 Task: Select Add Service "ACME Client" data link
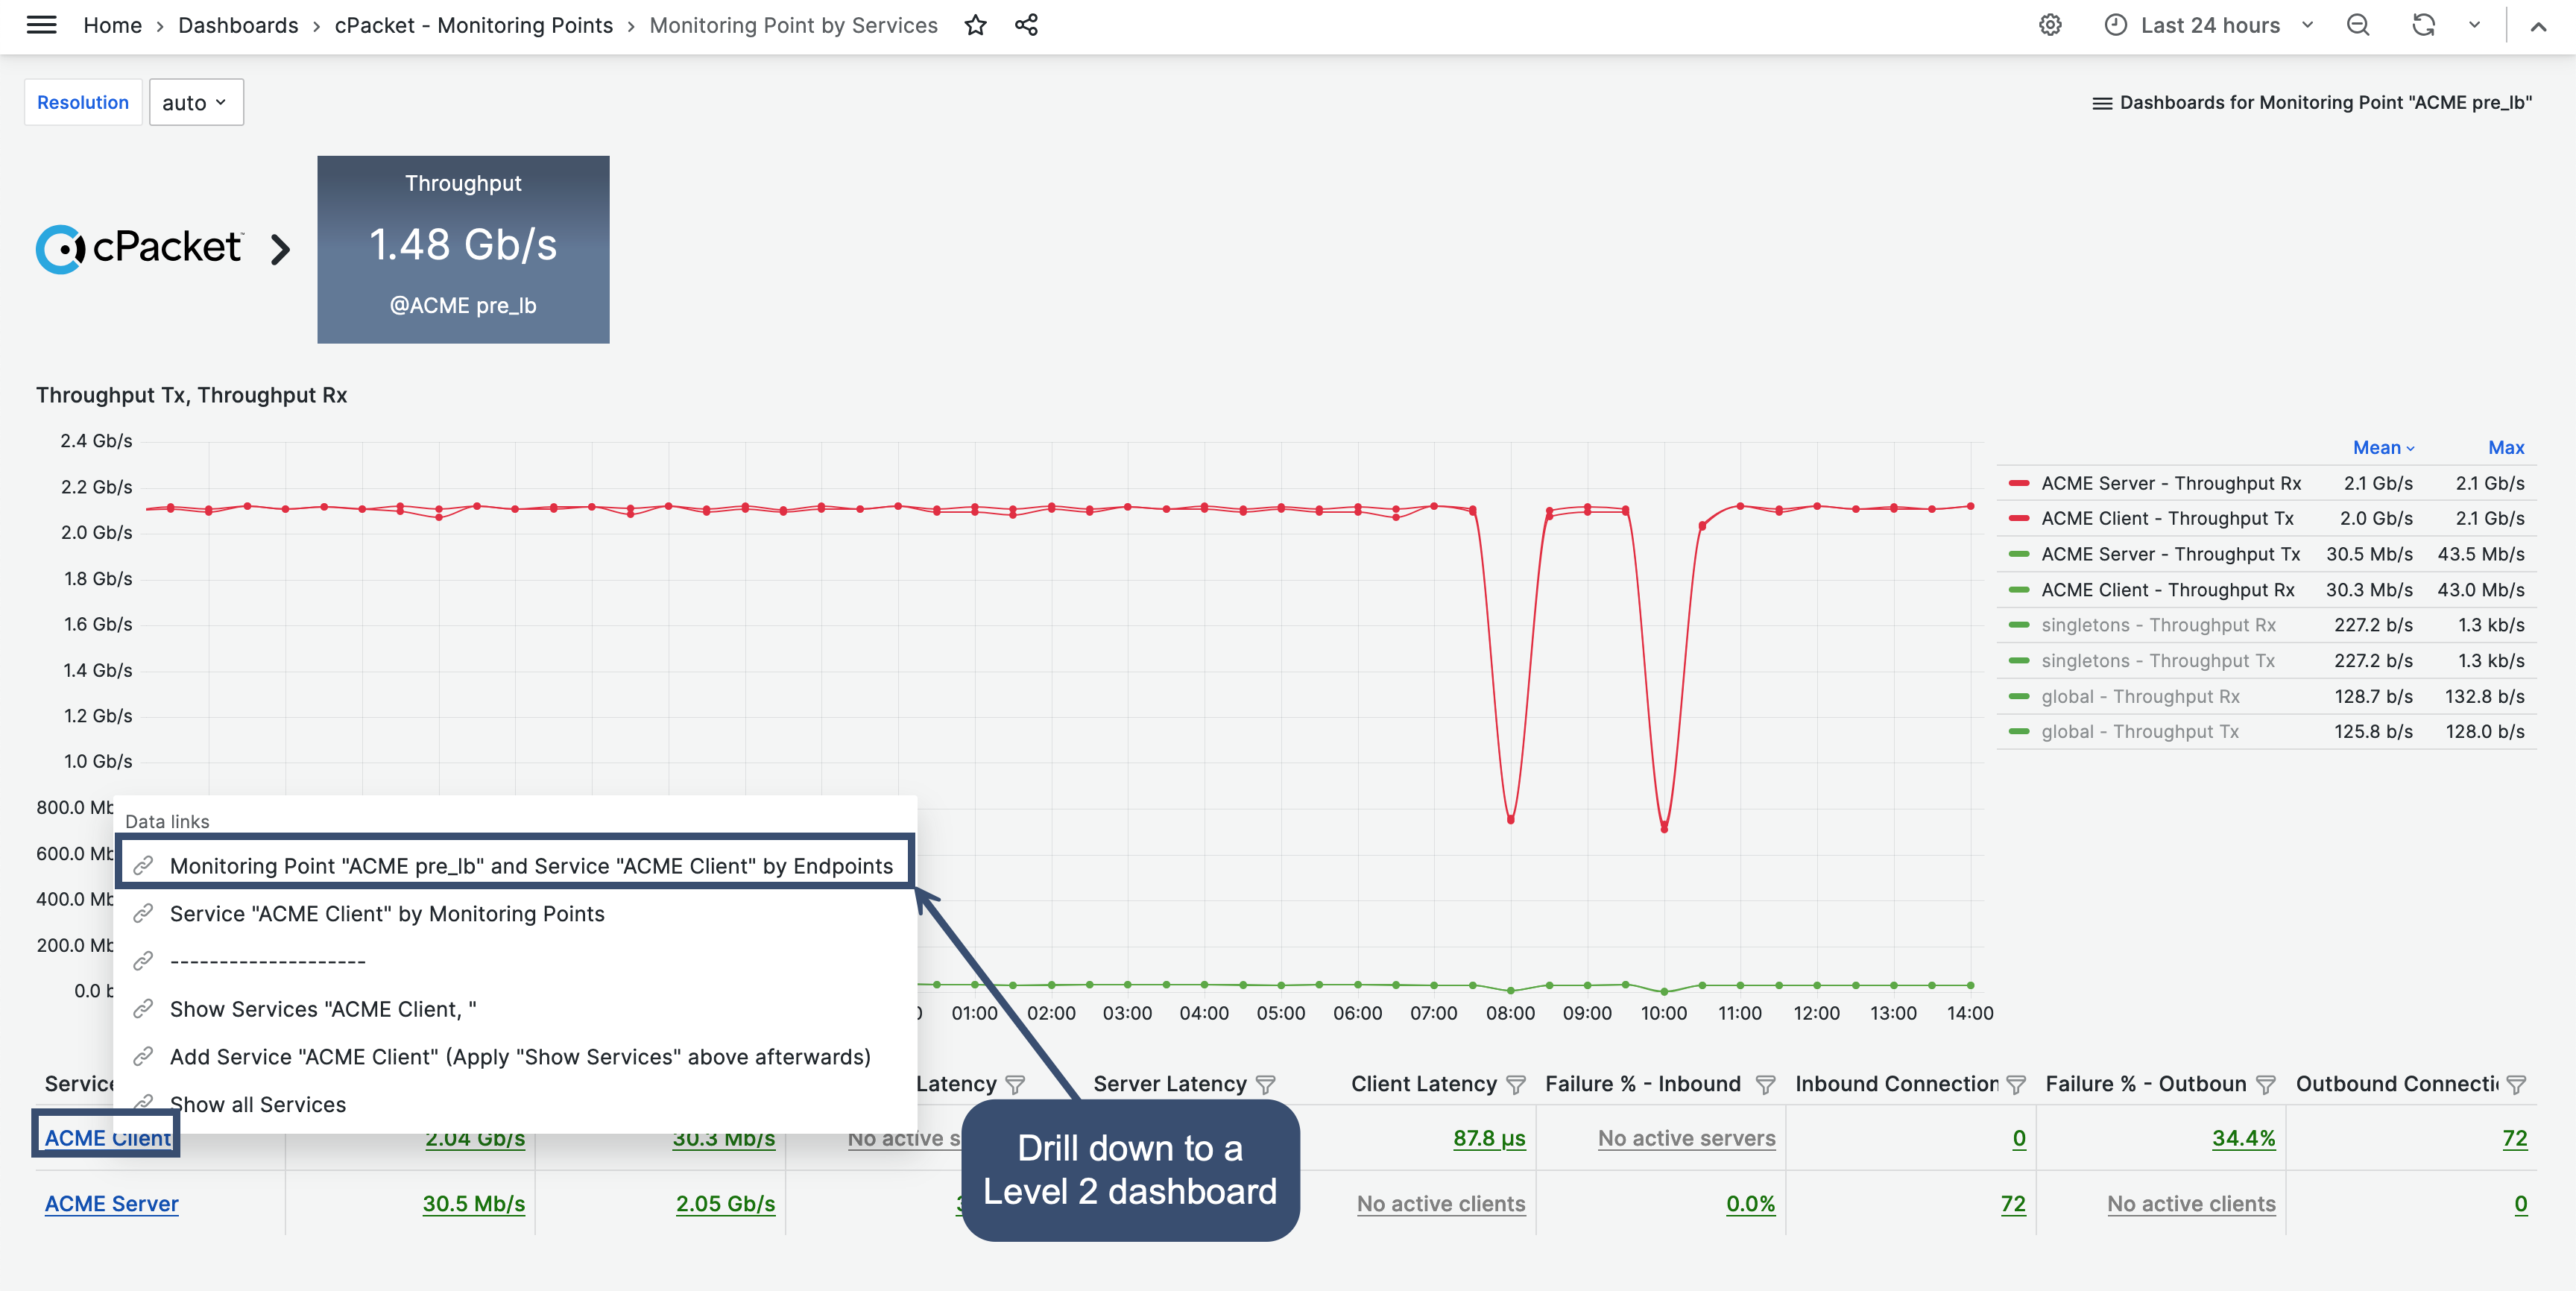pyautogui.click(x=516, y=1057)
